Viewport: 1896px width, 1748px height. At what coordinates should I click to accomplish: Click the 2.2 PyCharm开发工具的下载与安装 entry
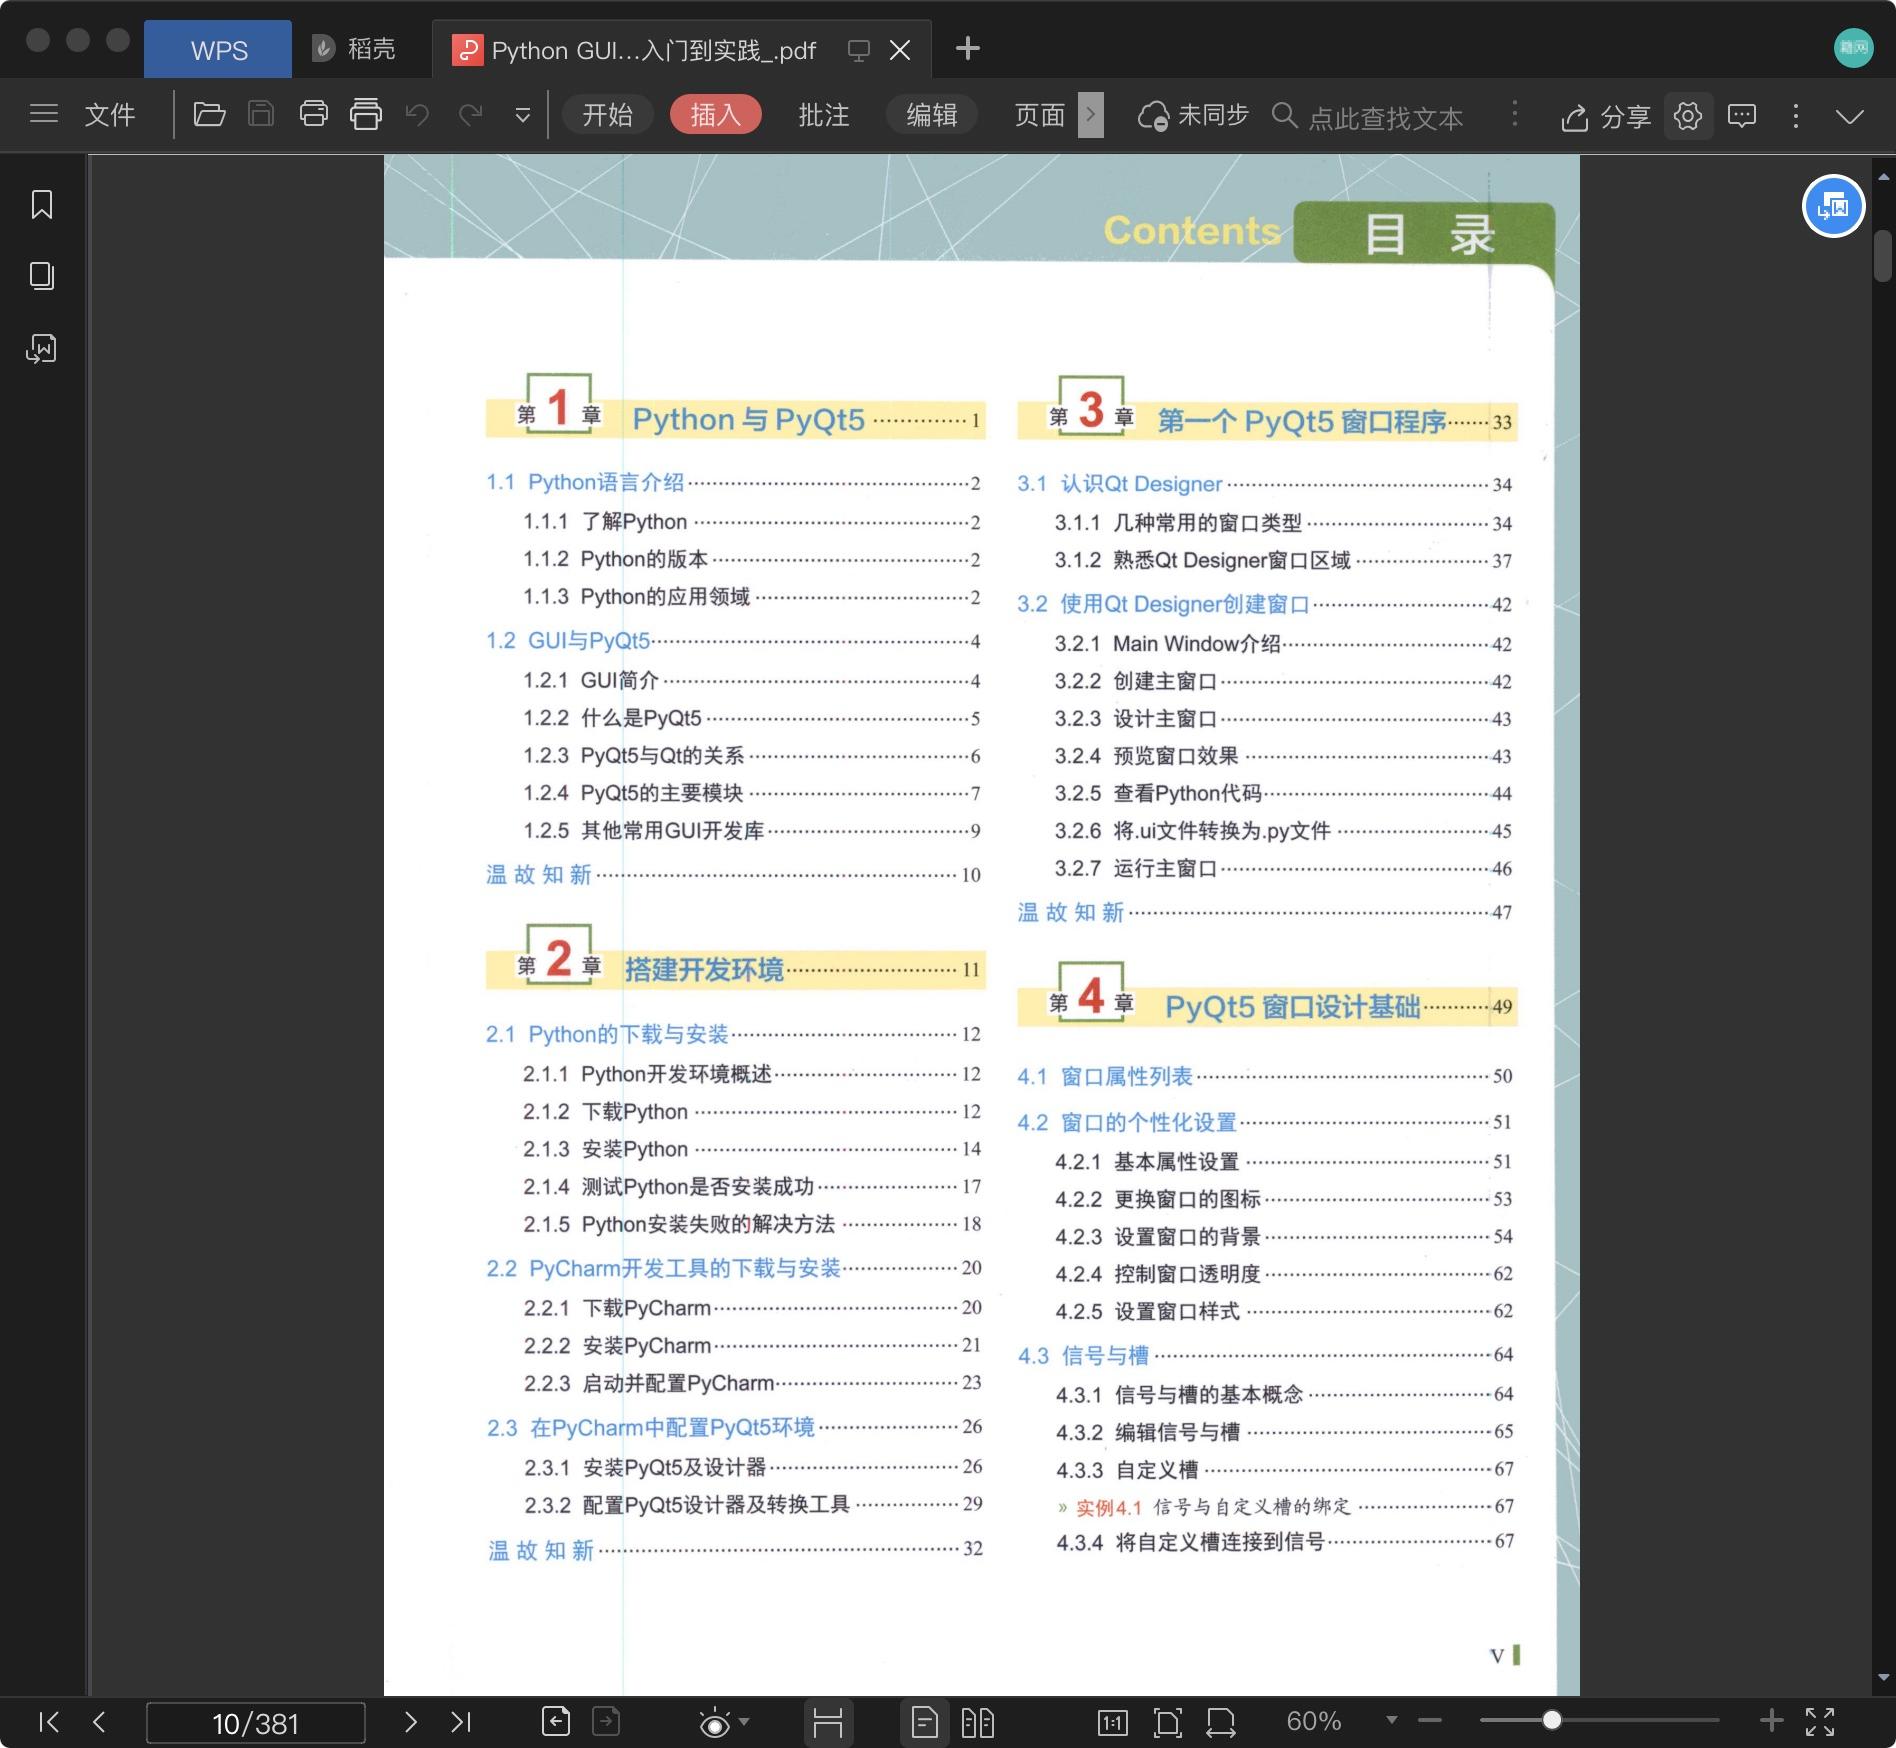[734, 1268]
